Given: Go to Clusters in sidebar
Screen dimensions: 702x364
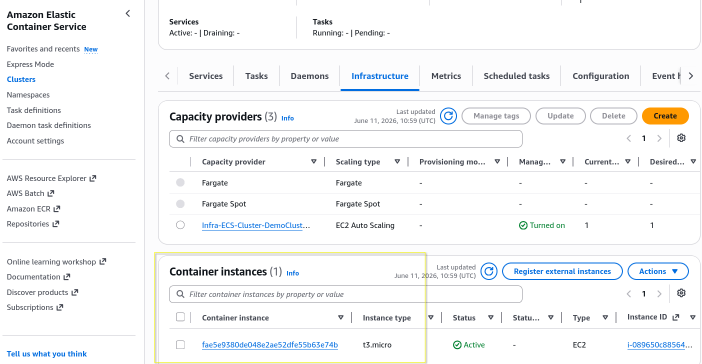Looking at the screenshot, I should click(21, 79).
